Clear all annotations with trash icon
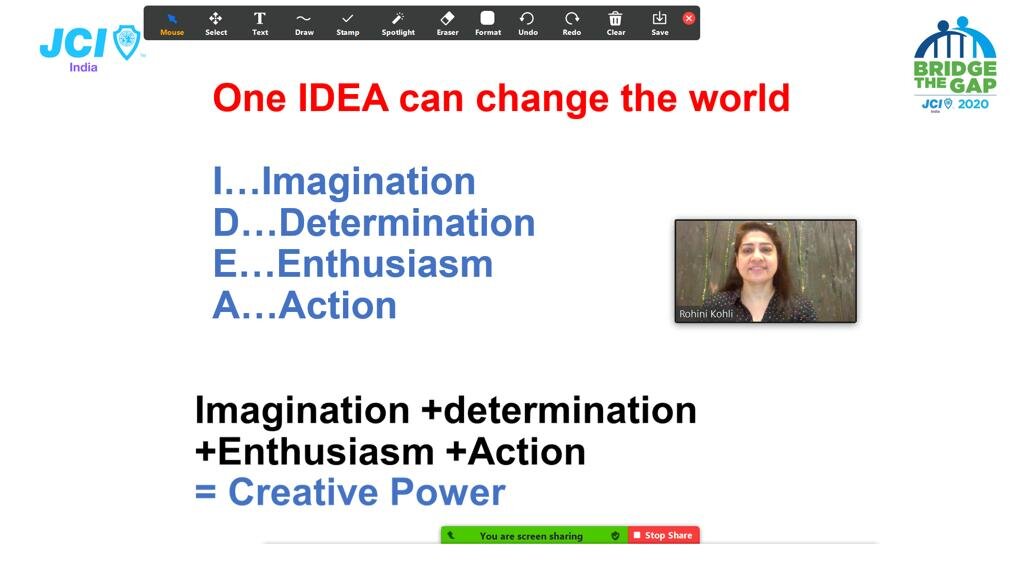1024x576 pixels. point(615,24)
